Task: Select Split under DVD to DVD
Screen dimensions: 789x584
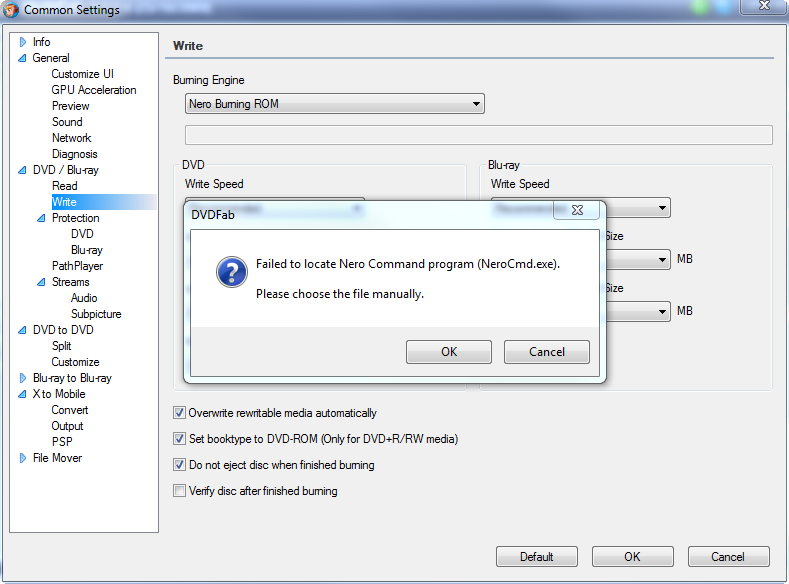Action: [61, 346]
